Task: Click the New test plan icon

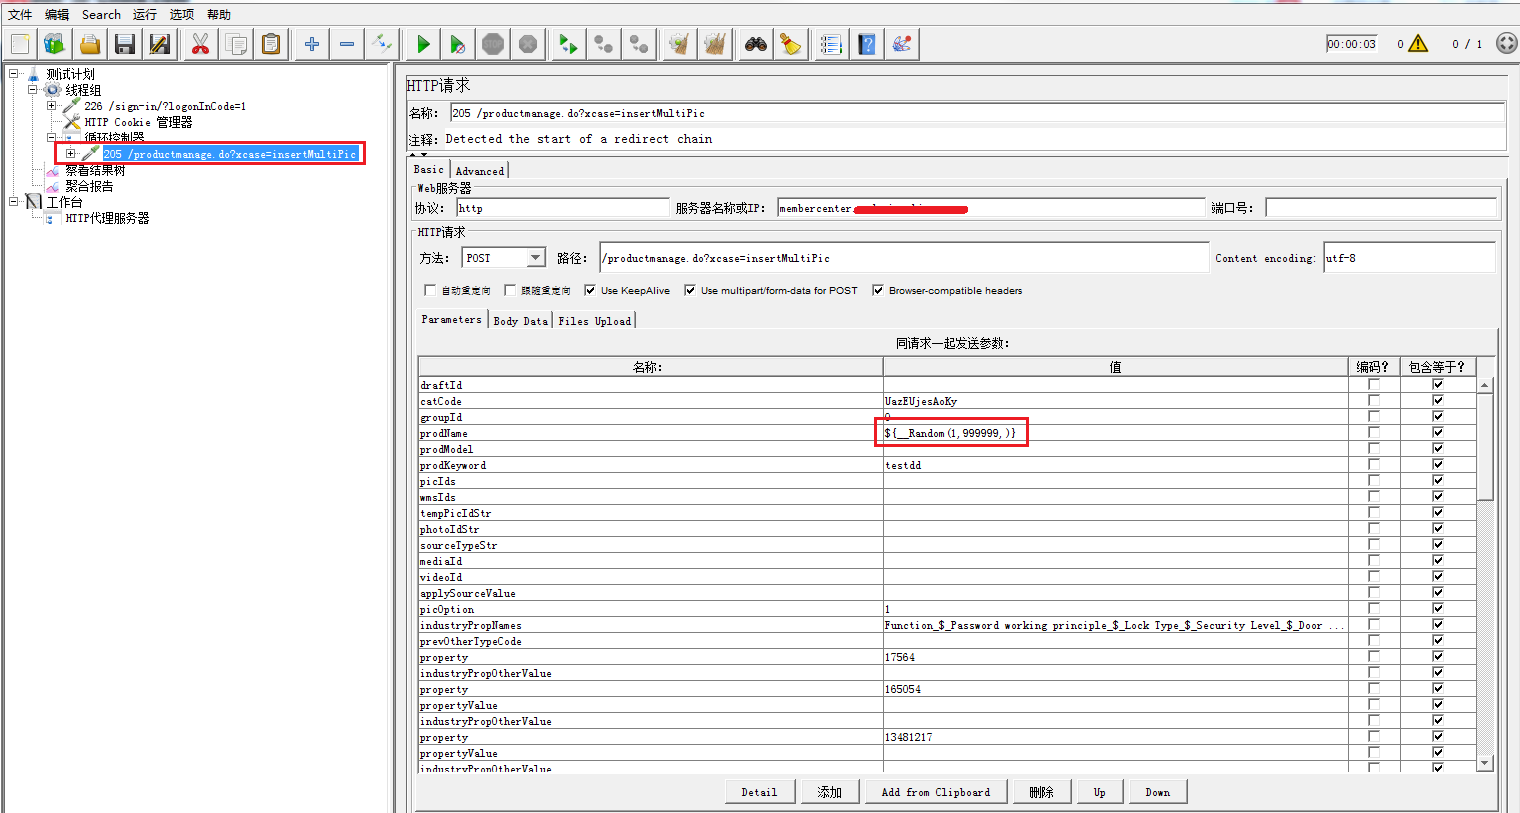Action: (x=19, y=44)
